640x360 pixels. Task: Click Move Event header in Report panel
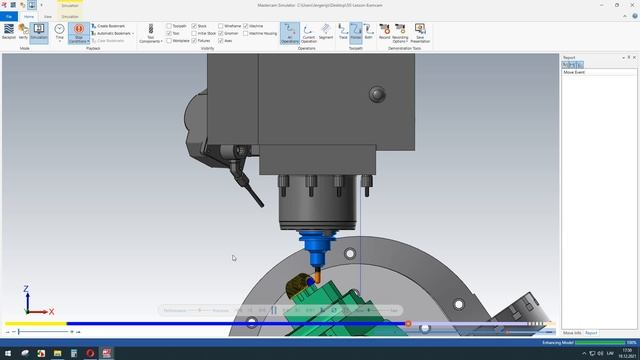pos(574,72)
